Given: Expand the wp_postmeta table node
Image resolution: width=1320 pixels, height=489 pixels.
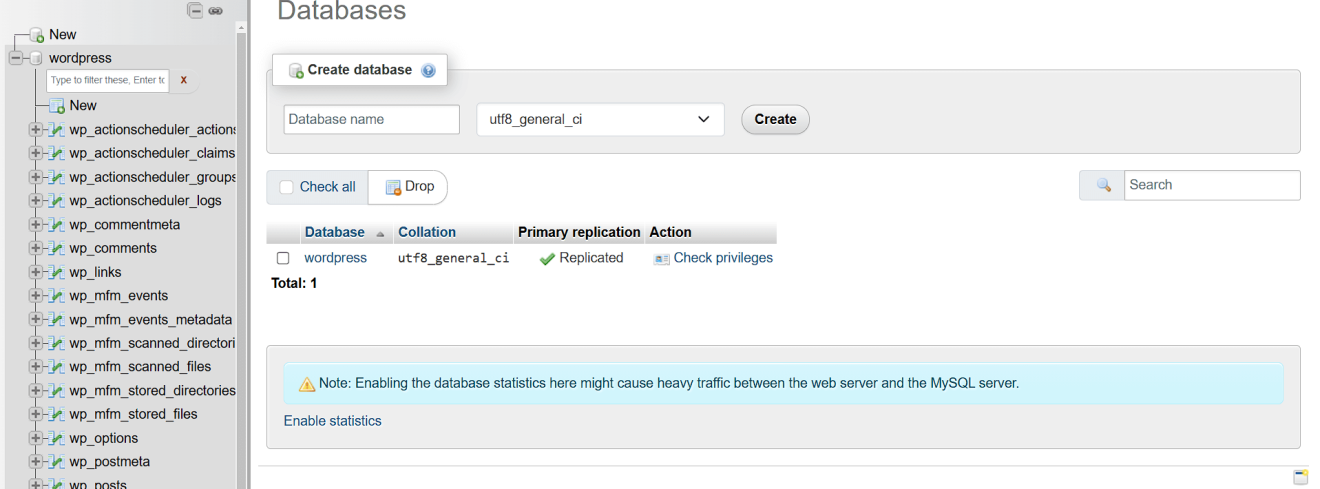Looking at the screenshot, I should pyautogui.click(x=35, y=461).
